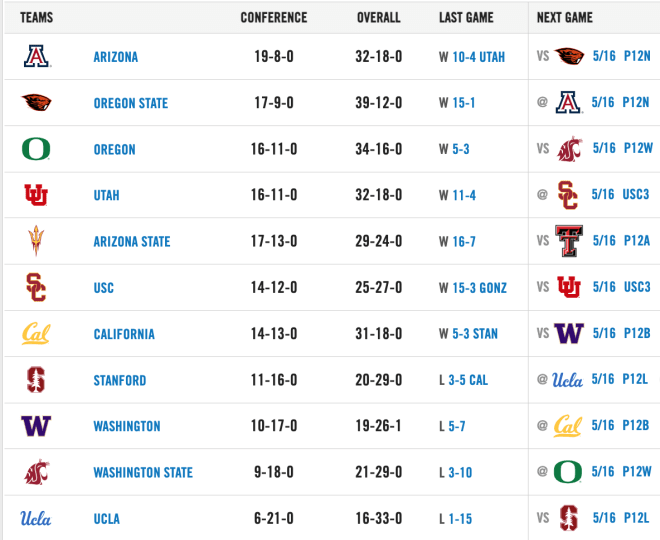Open the OREGON STATE team link
The height and width of the screenshot is (540, 660).
pyautogui.click(x=130, y=103)
